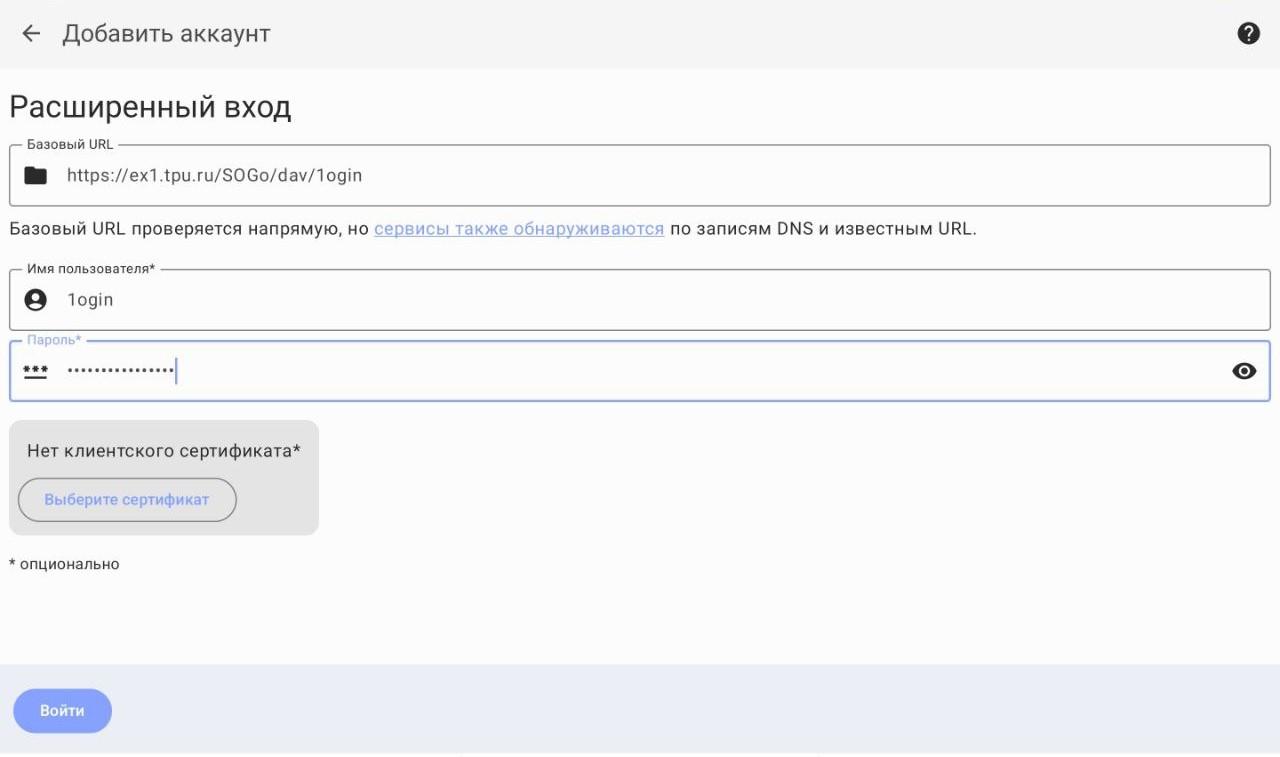Click the 'Базовый URL' floating label
Screen dimensions: 1280x757
pyautogui.click(x=70, y=144)
